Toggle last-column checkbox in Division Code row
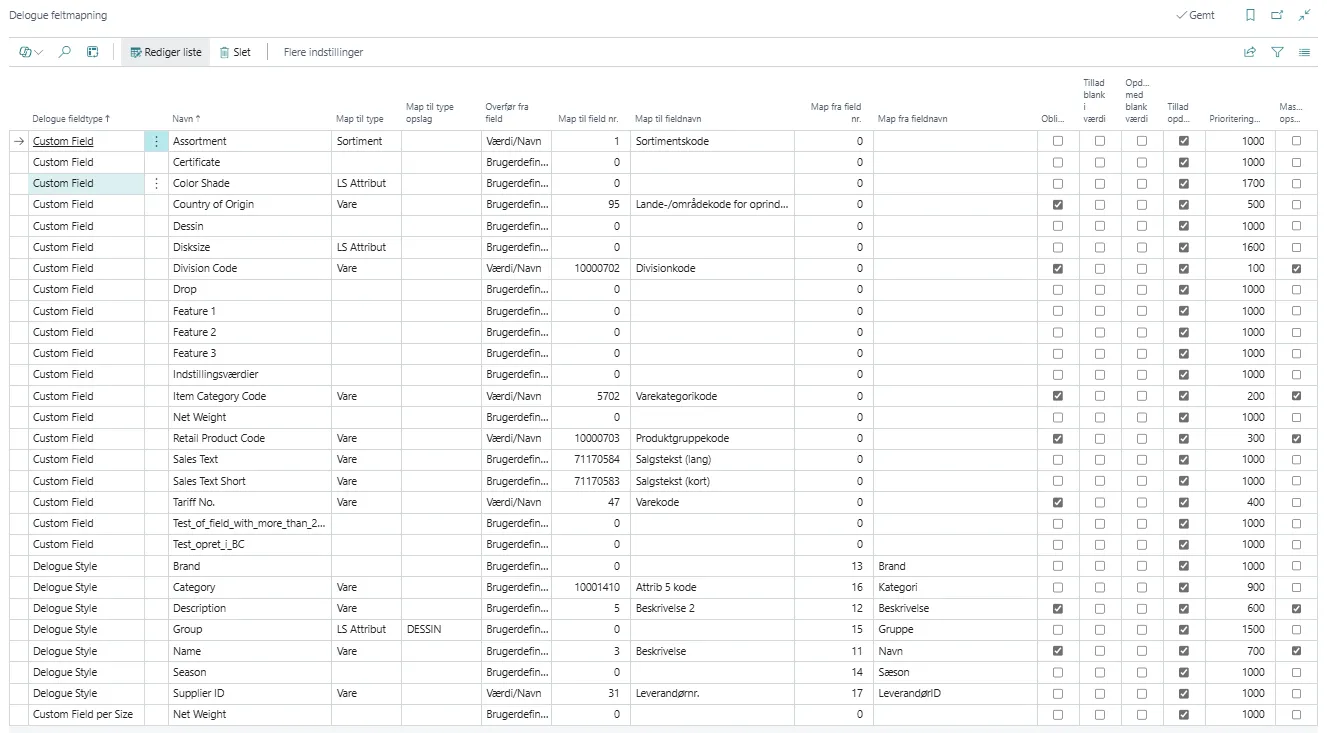Image resolution: width=1327 pixels, height=733 pixels. (x=1296, y=268)
